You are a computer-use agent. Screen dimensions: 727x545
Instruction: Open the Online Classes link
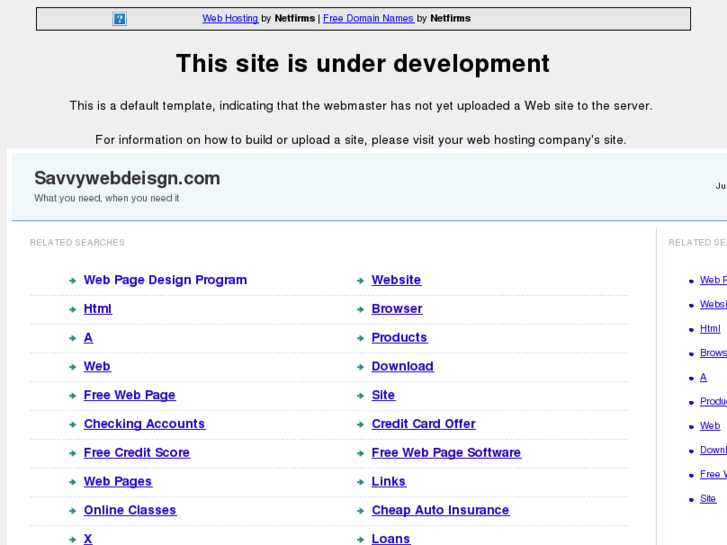point(130,510)
